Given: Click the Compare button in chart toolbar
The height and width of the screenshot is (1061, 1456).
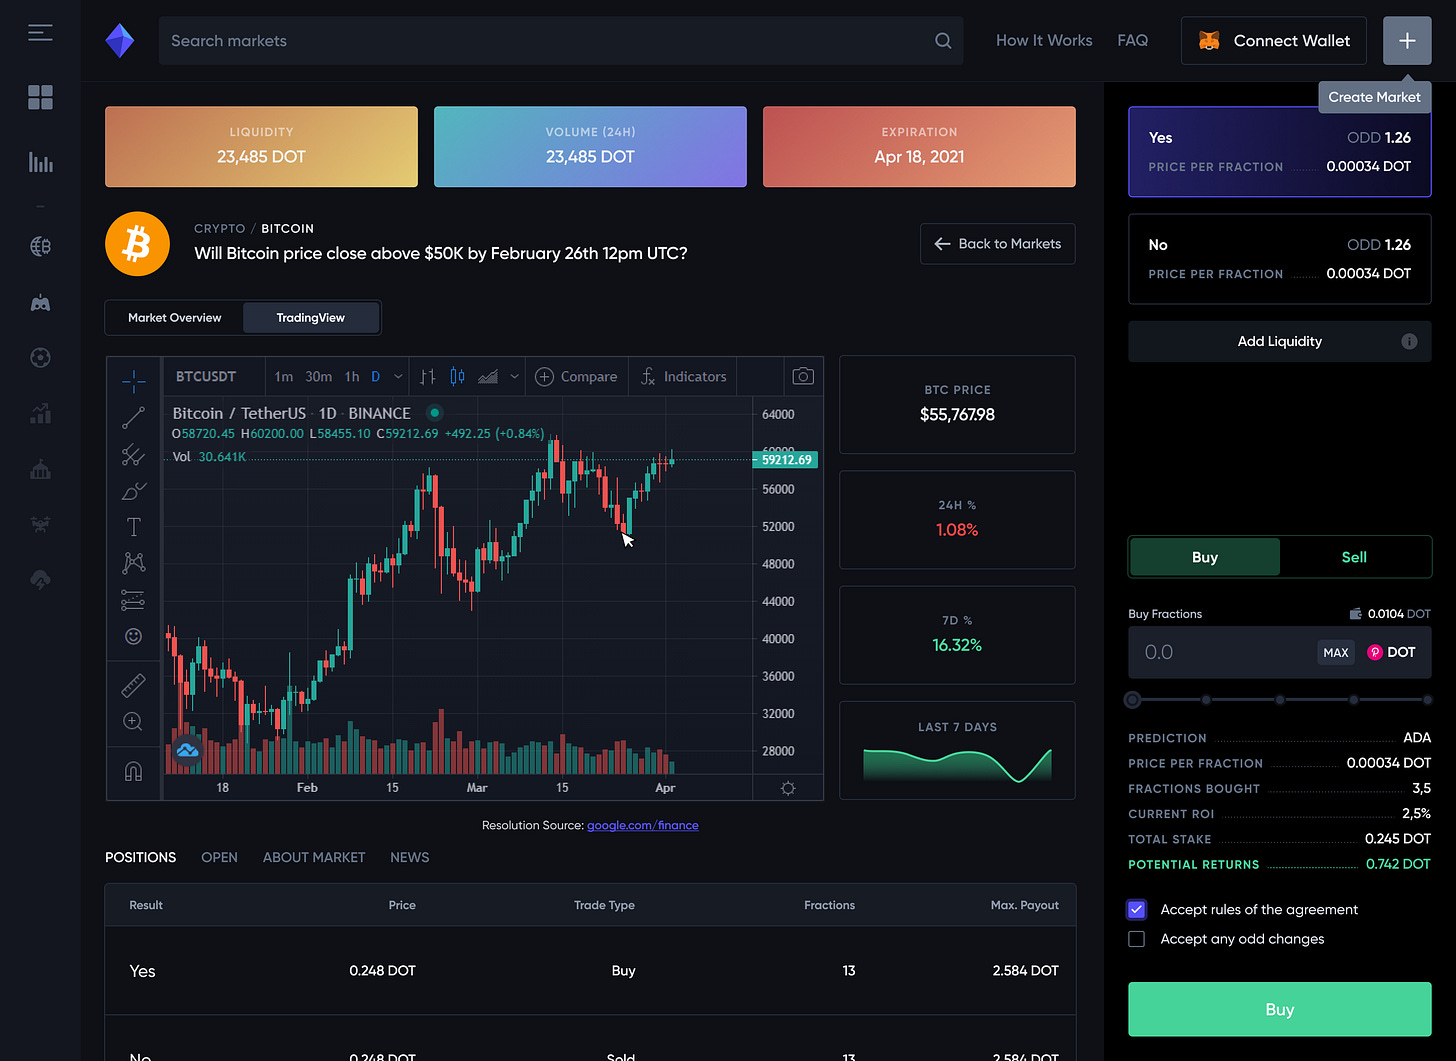Looking at the screenshot, I should (577, 377).
